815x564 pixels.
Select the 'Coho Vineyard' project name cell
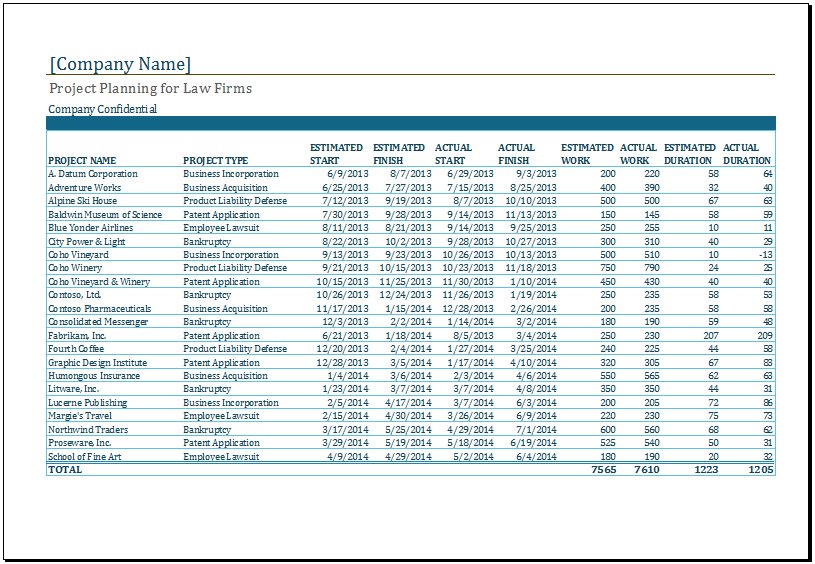78,255
